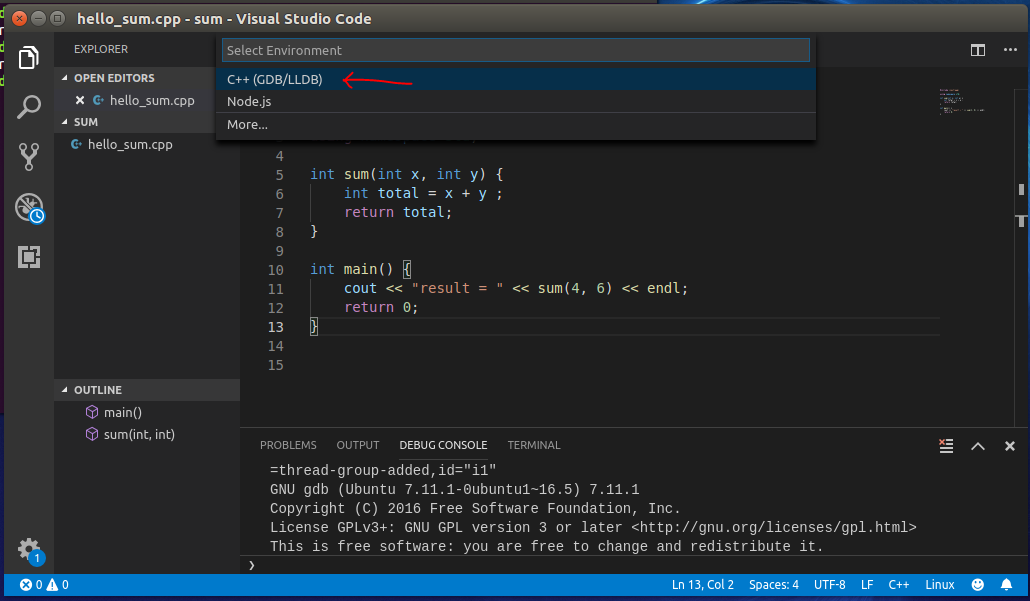
Task: Open the Search view icon
Action: tap(29, 106)
